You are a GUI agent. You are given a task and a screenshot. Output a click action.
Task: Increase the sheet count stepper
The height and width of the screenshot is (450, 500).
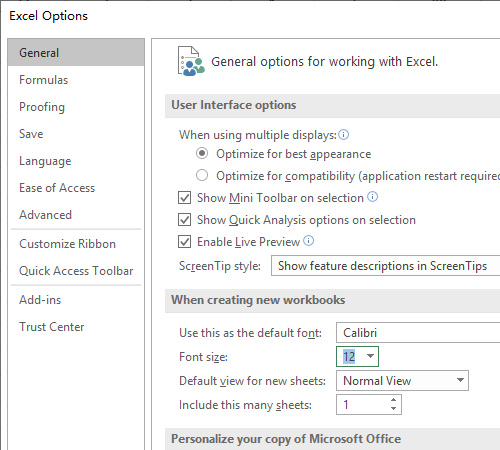pos(394,400)
